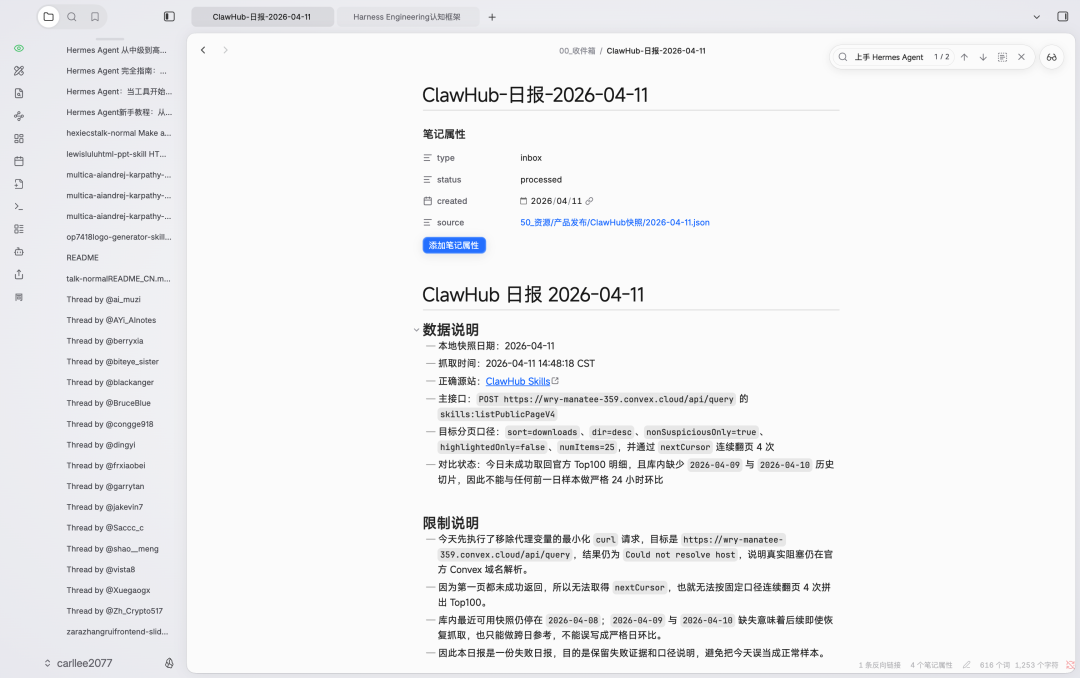Viewport: 1080px width, 678px height.
Task: Go to previous search match
Action: tap(964, 57)
